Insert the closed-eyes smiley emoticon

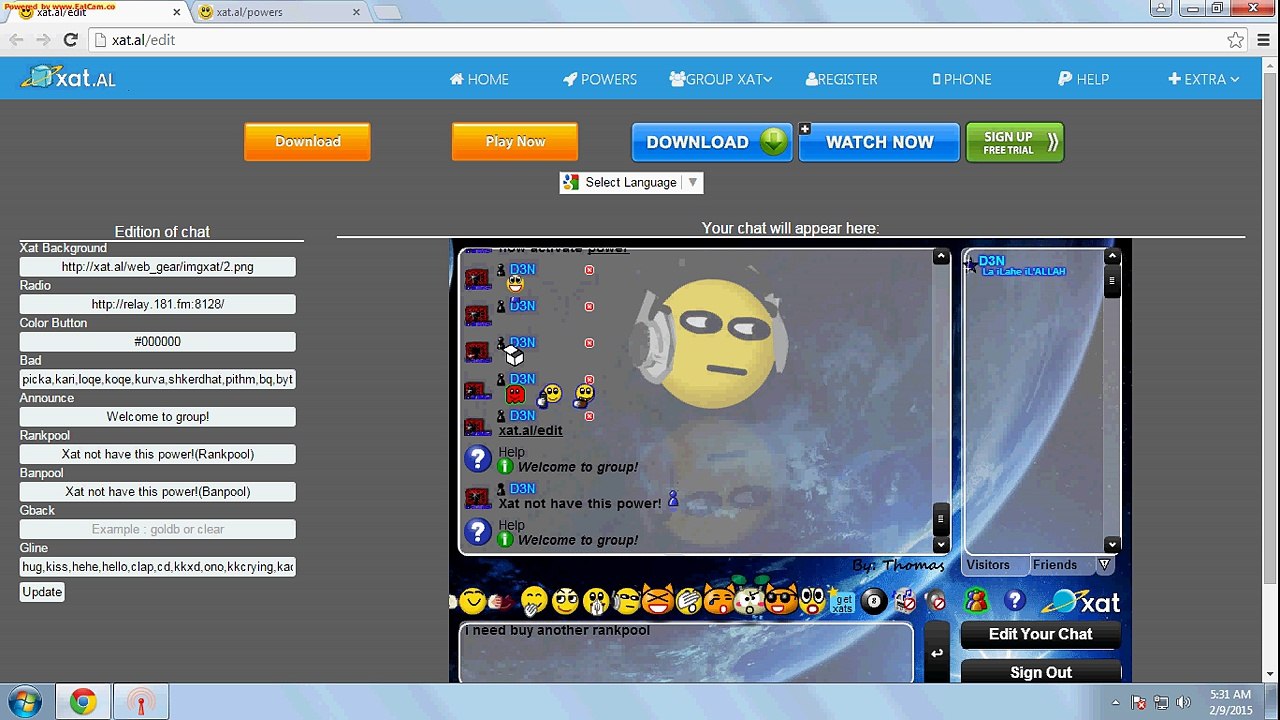click(473, 601)
